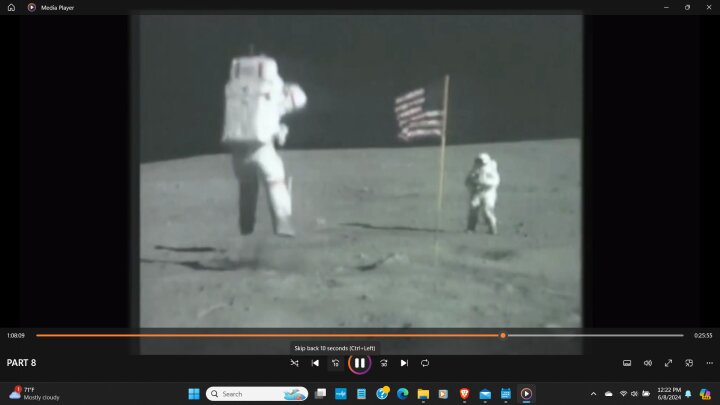Pause the video
This screenshot has height=405, width=720.
[x=360, y=363]
